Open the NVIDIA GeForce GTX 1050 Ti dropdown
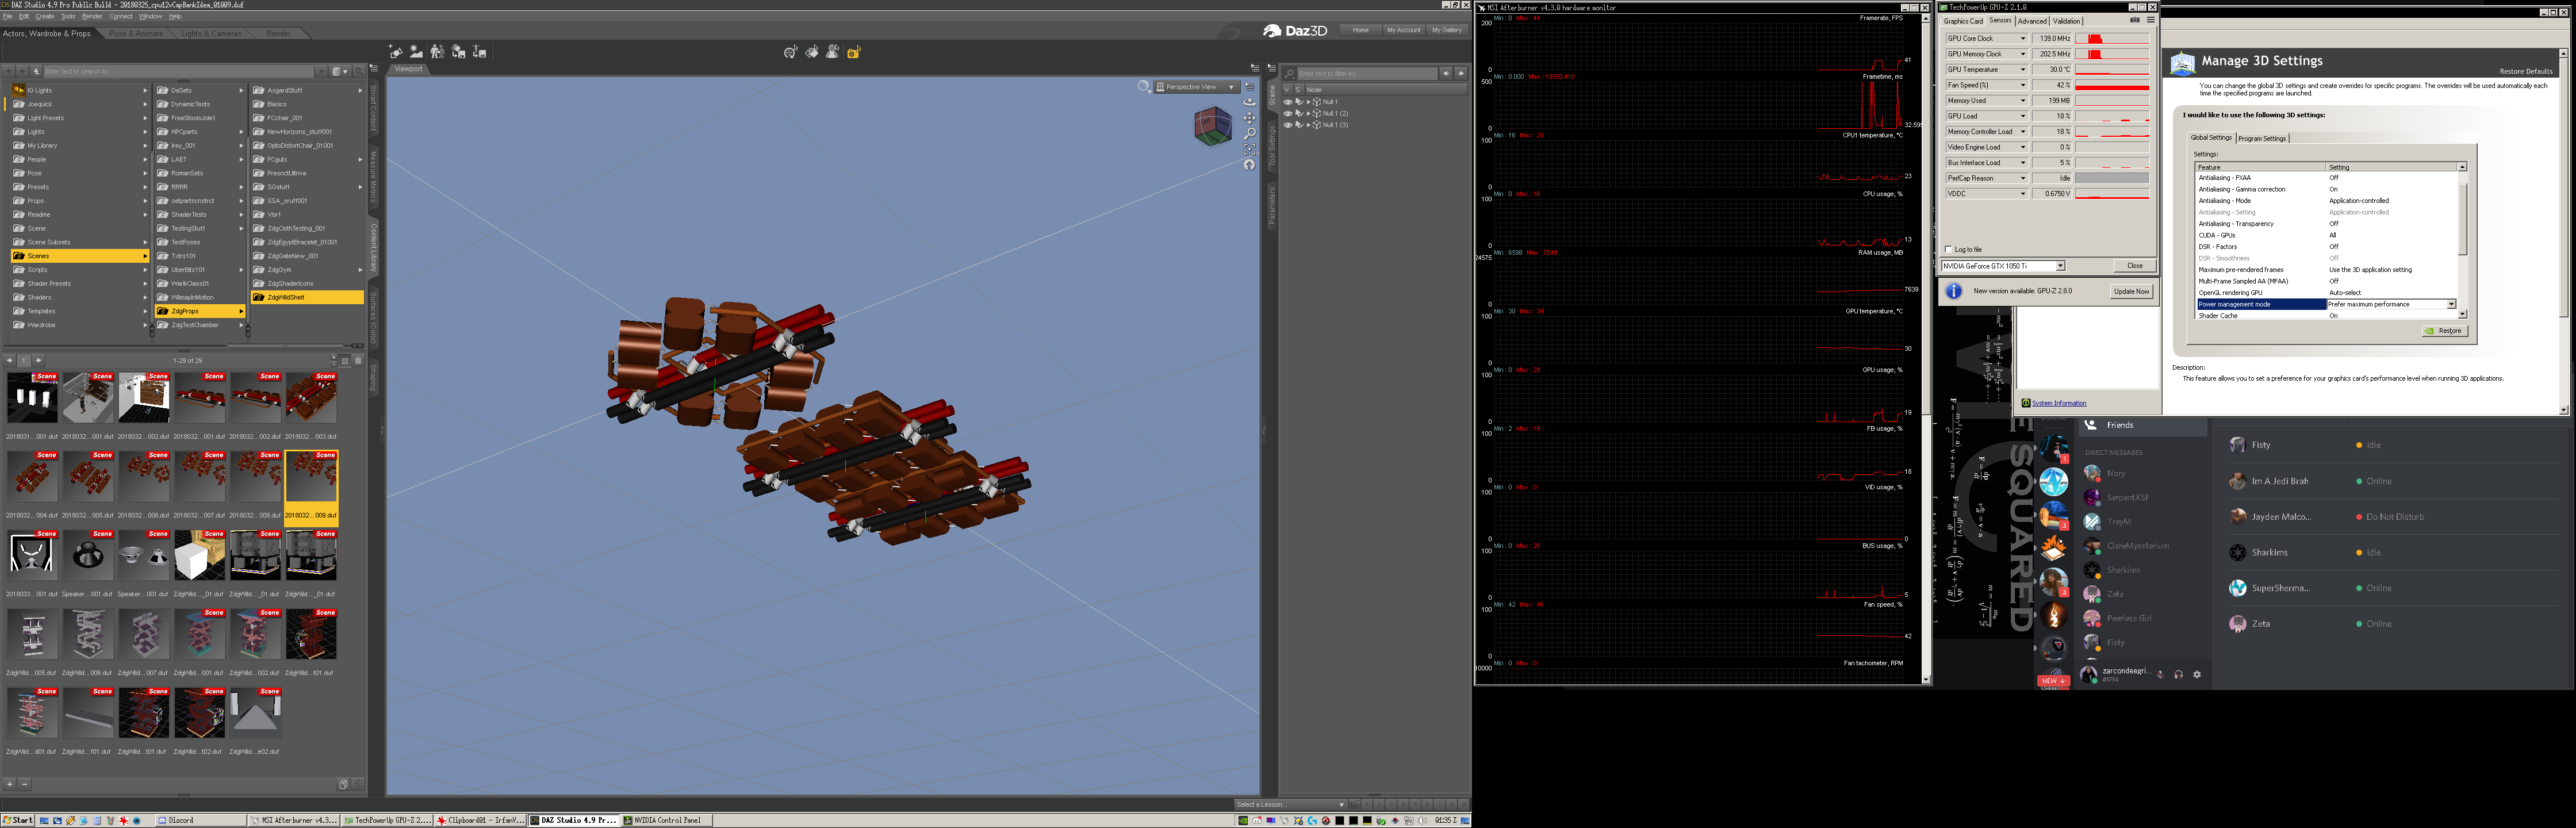The width and height of the screenshot is (2576, 828). pos(2060,266)
